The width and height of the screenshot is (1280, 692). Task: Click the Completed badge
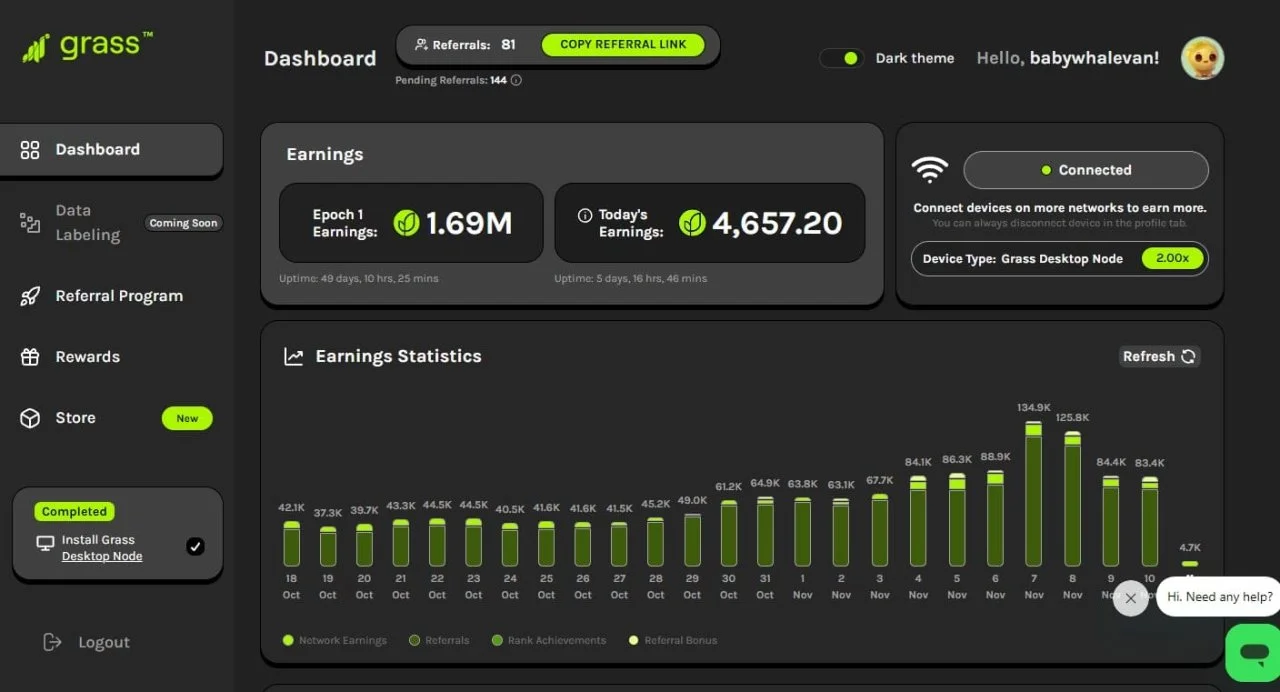click(x=74, y=511)
